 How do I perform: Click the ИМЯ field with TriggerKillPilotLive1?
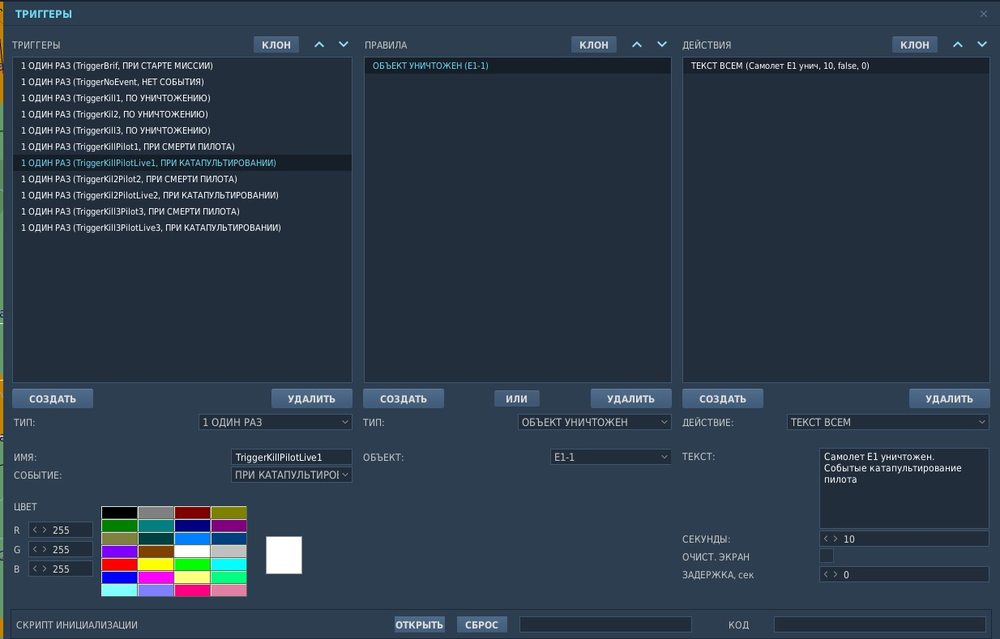(291, 457)
